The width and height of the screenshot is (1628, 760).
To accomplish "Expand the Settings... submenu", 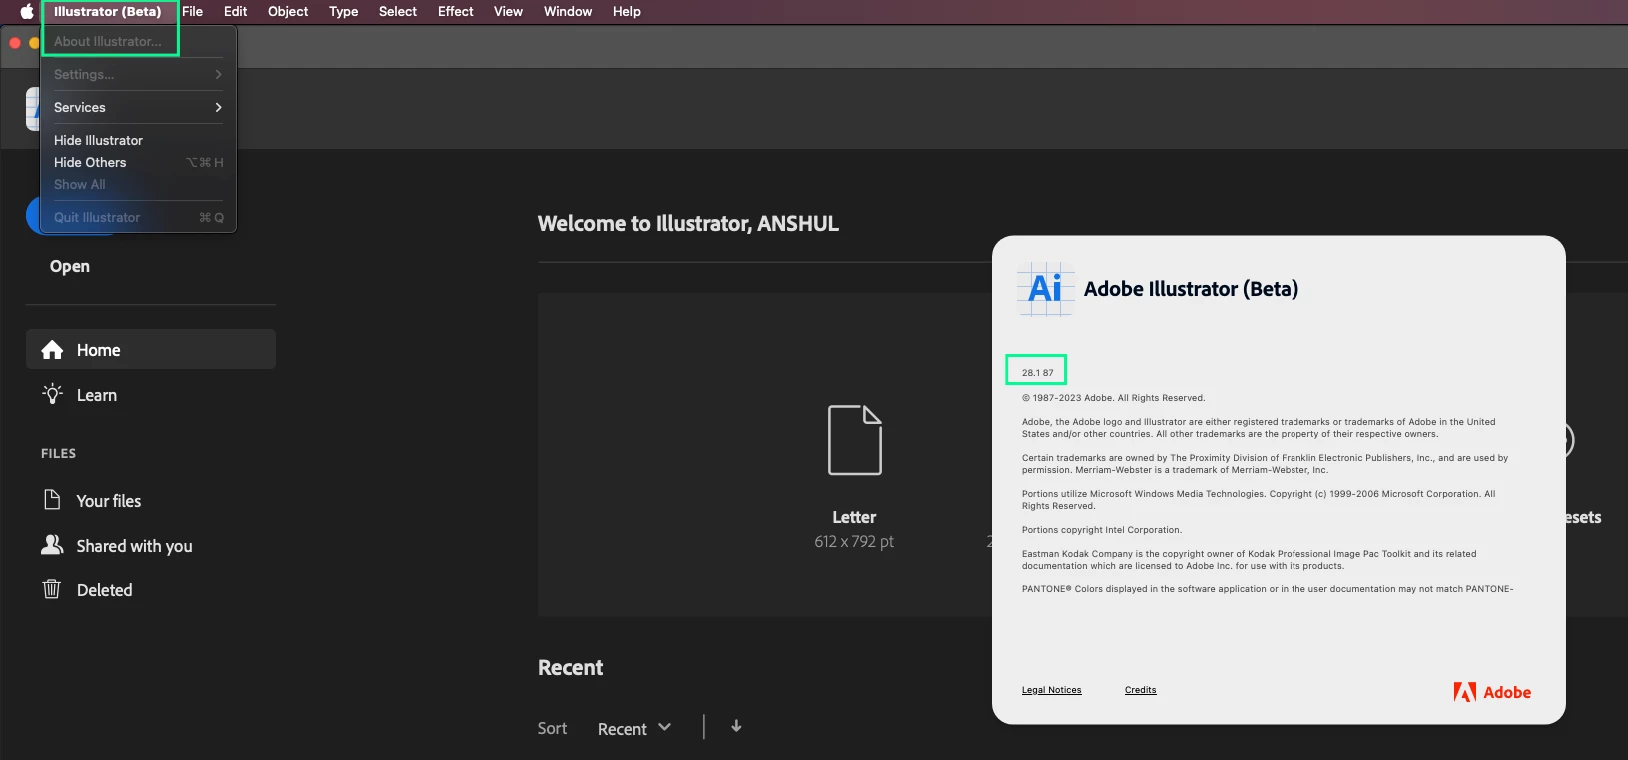I will (138, 74).
